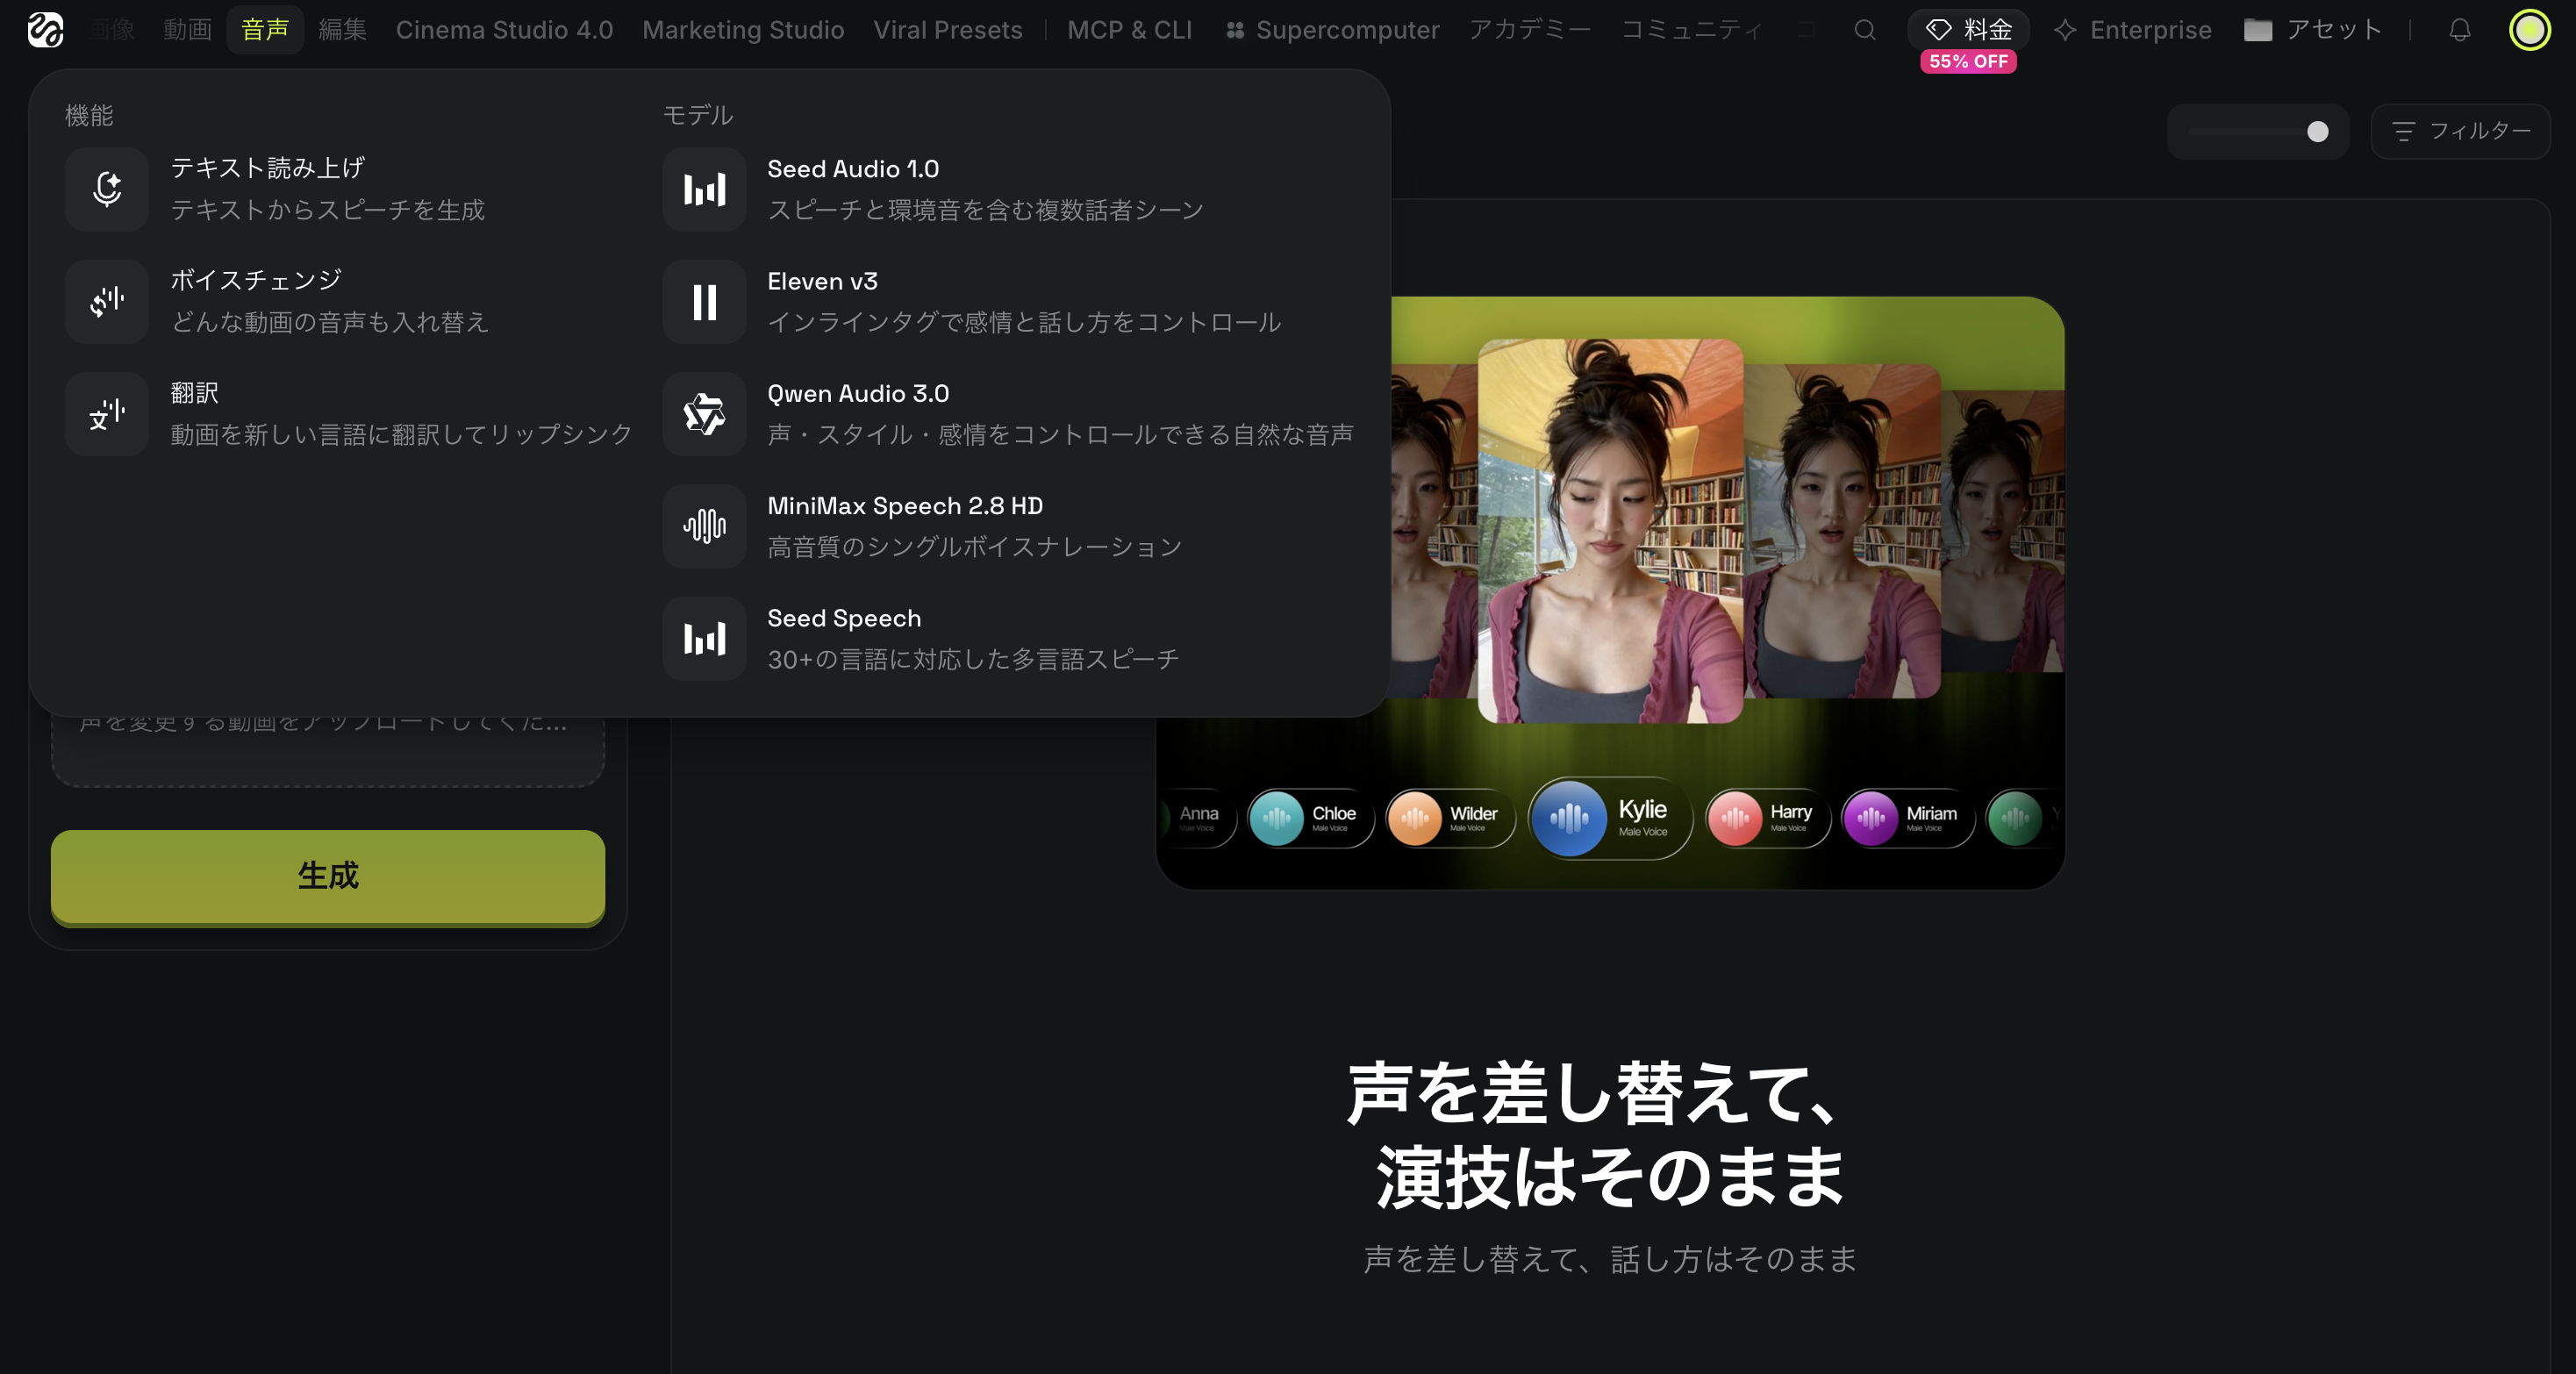The image size is (2576, 1374).
Task: Open the 動画 tab in top navigation
Action: click(188, 30)
